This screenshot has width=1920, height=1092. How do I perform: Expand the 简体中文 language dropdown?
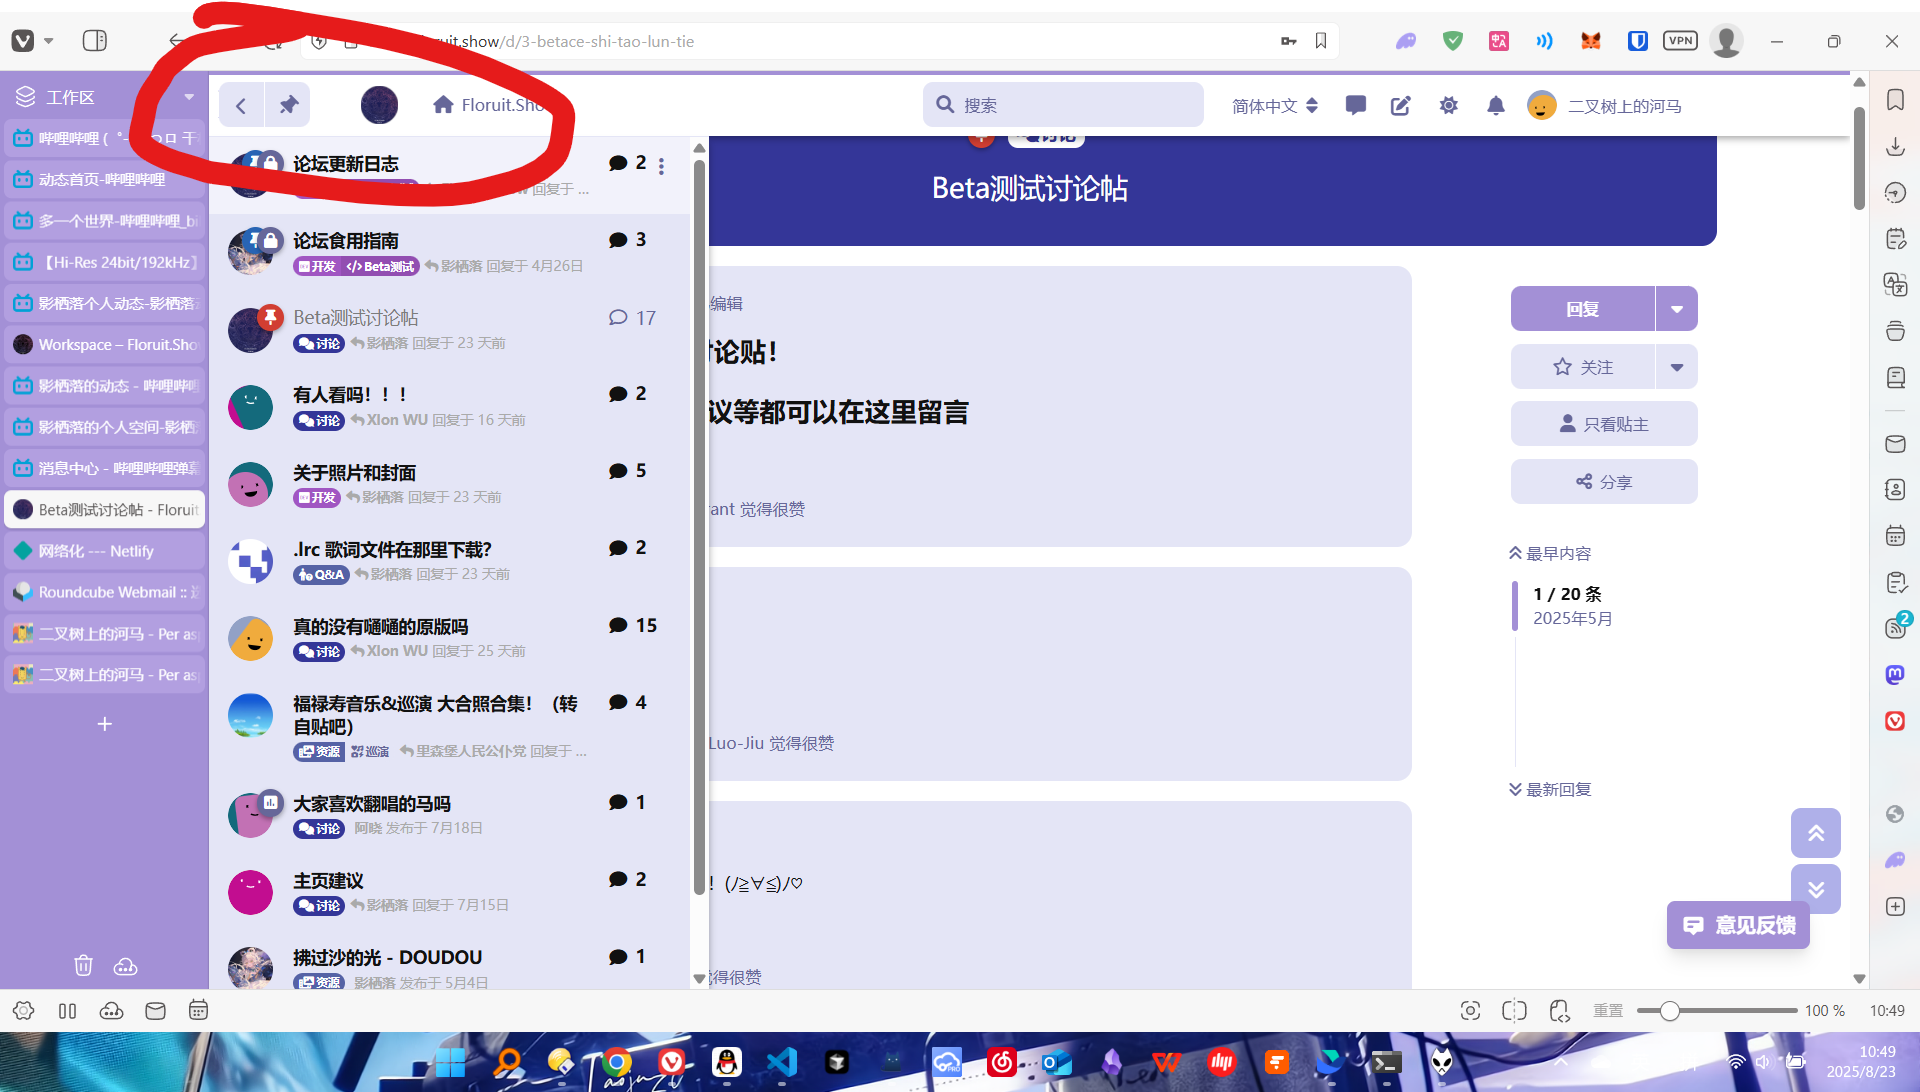[x=1275, y=106]
